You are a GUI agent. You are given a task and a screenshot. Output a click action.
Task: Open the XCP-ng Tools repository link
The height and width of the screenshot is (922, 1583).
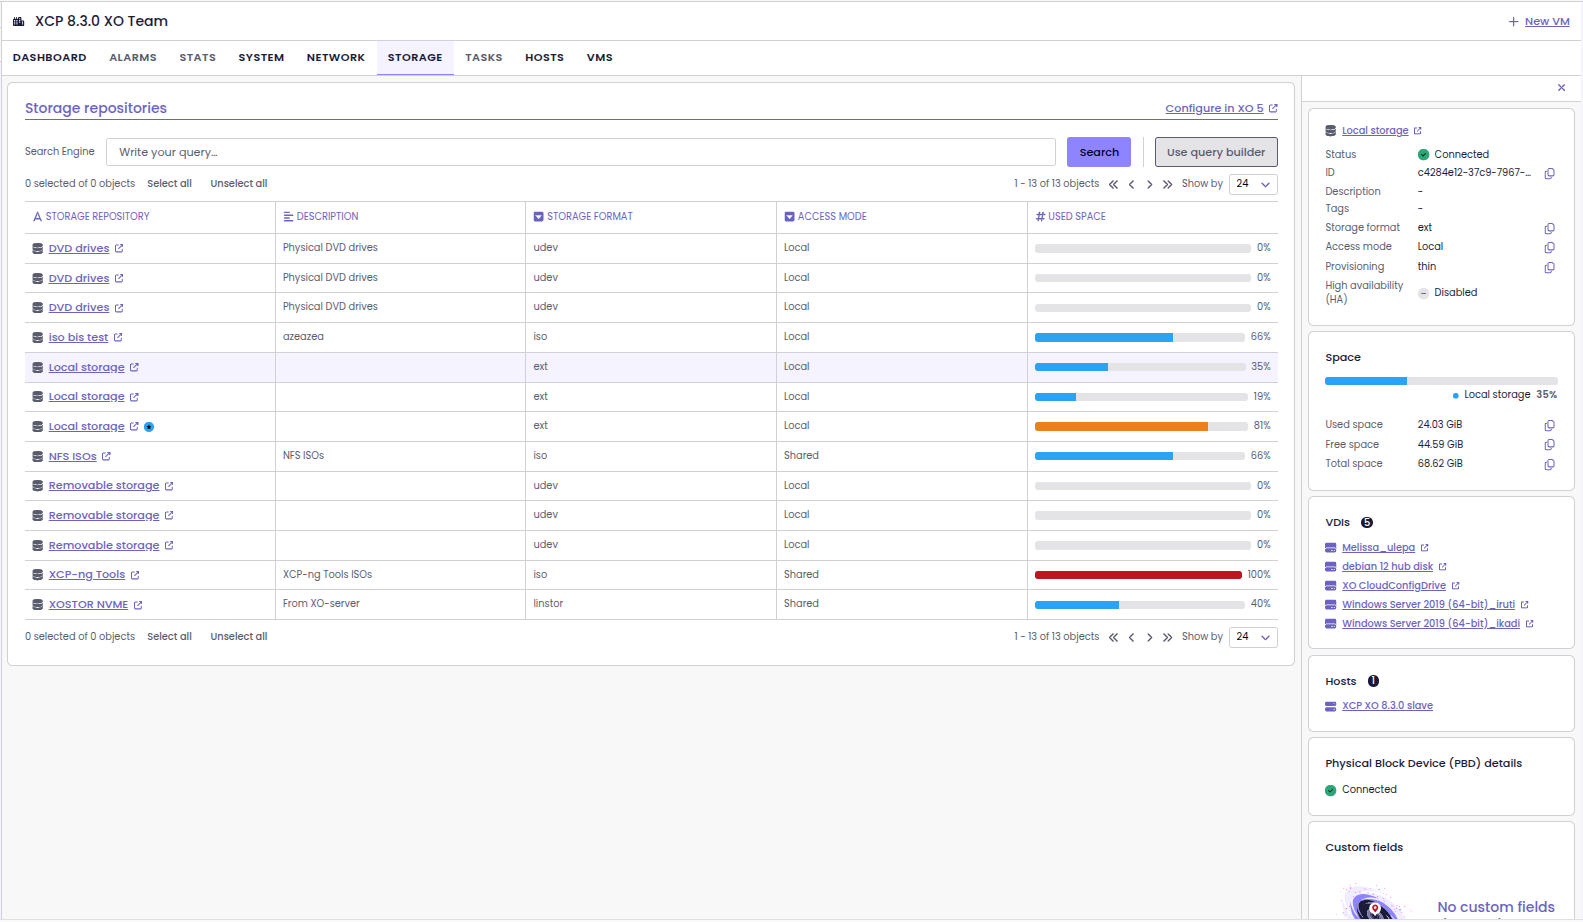(x=87, y=575)
